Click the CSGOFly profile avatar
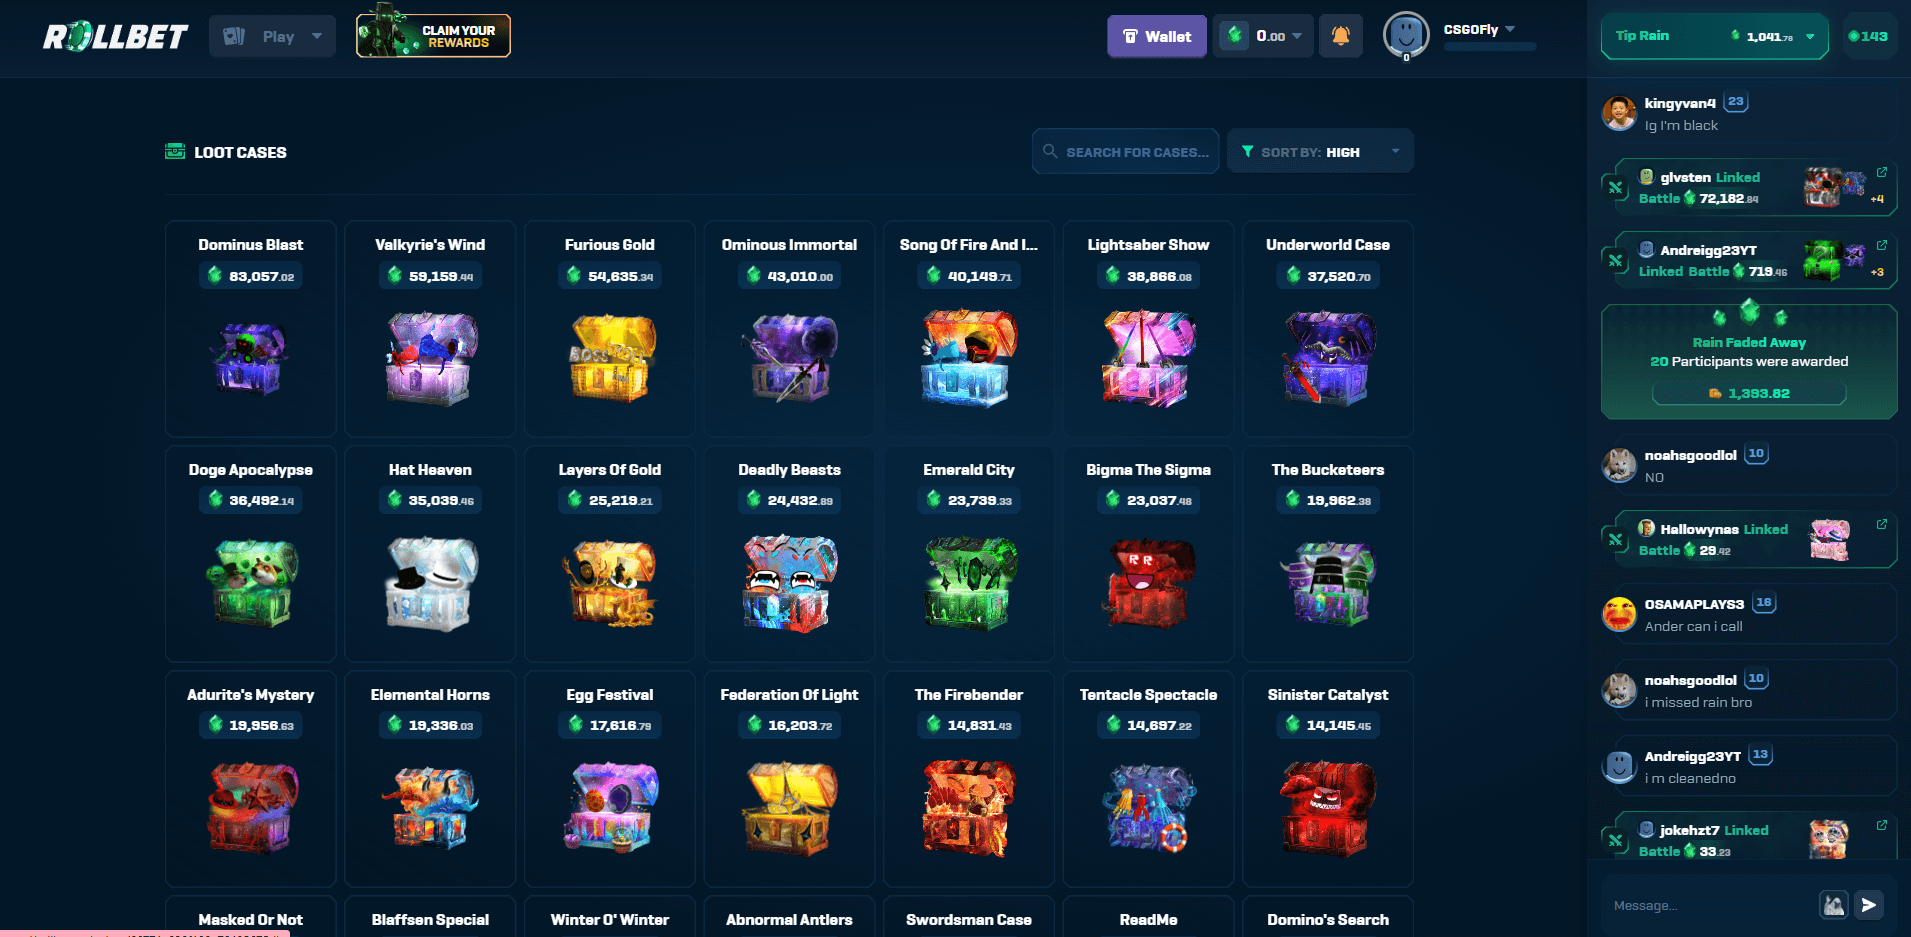Viewport: 1911px width, 937px height. coord(1406,35)
